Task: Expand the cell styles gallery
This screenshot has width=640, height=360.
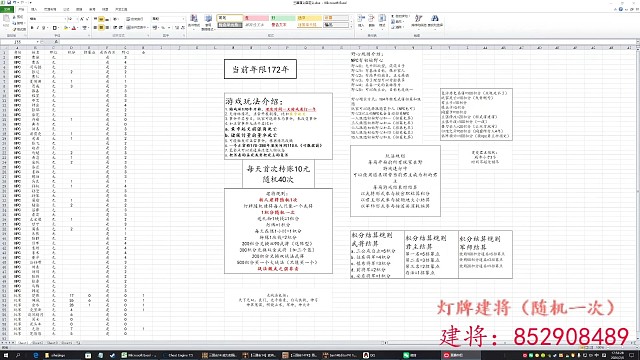Action: coord(351,27)
